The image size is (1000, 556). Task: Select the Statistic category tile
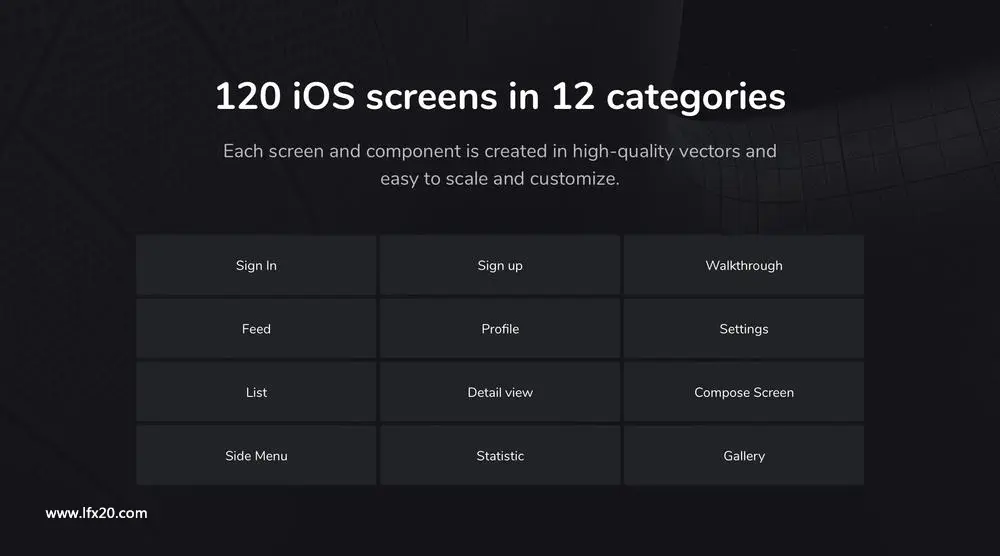(x=500, y=456)
